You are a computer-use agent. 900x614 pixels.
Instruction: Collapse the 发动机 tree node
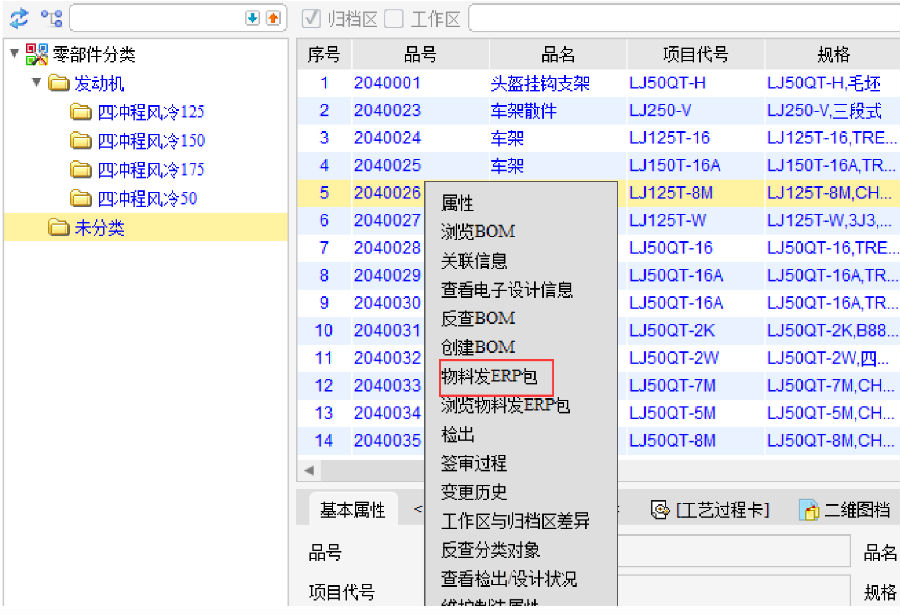(37, 82)
